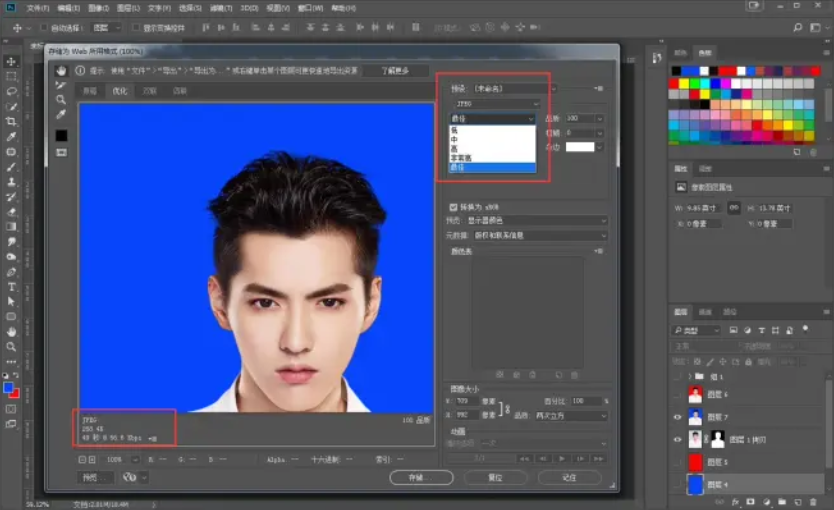The image size is (834, 510).
Task: Select the Slice Select tool in the dialog
Action: pos(61,85)
